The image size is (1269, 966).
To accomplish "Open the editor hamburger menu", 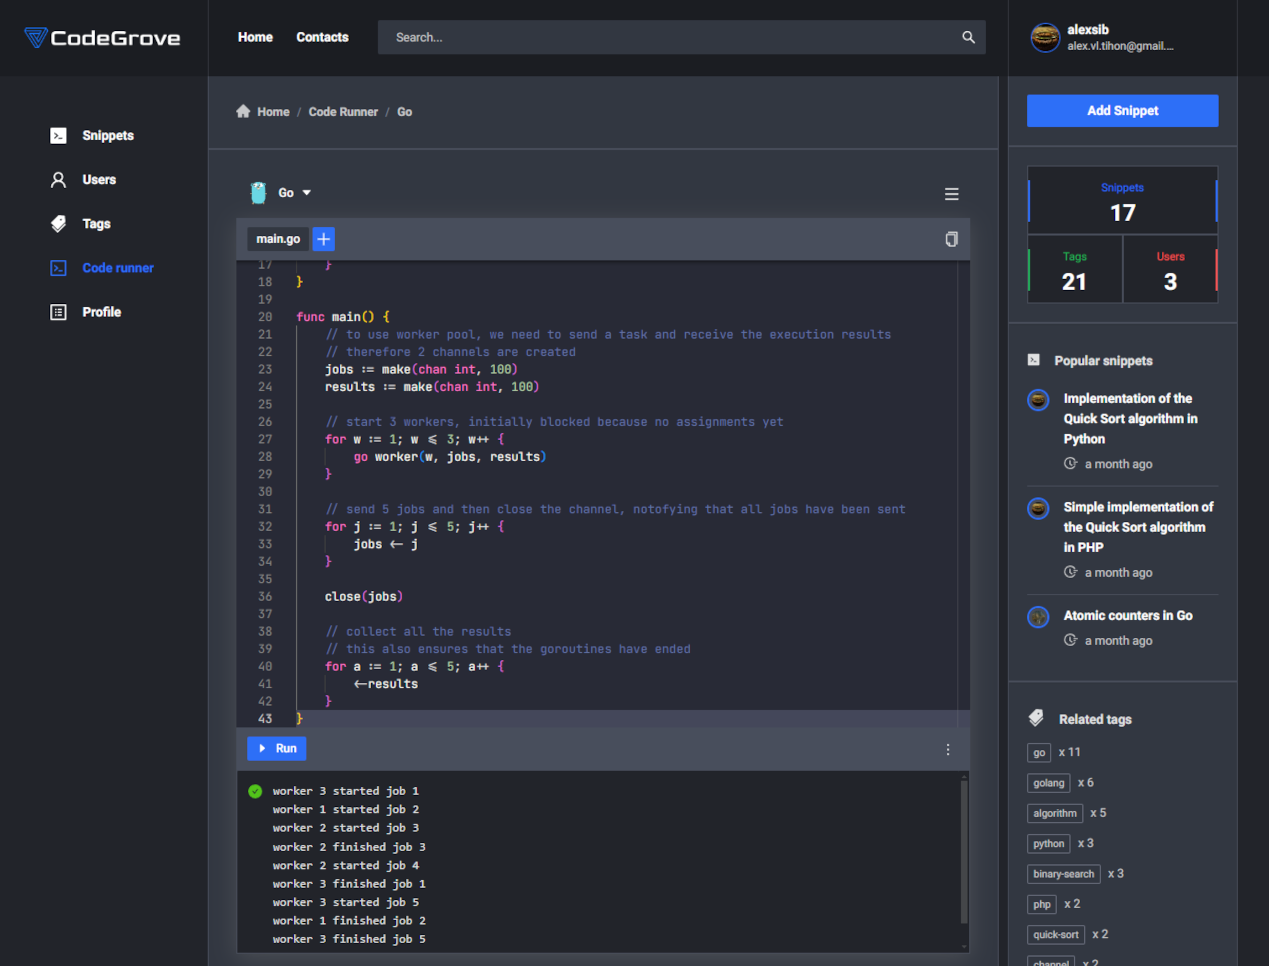I will (952, 194).
